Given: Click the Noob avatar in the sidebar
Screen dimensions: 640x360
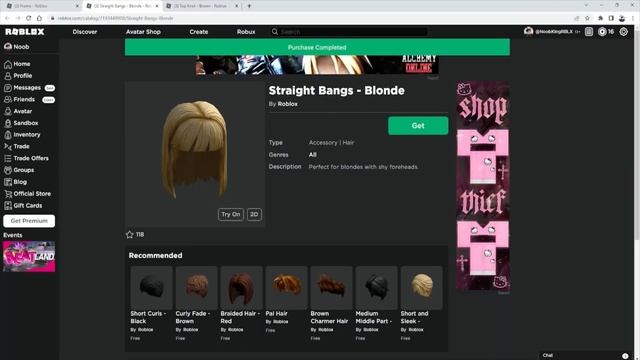Looking at the screenshot, I should click(x=8, y=47).
